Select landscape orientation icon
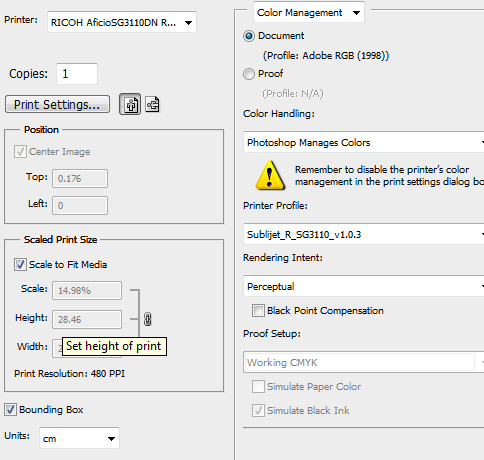This screenshot has height=460, width=484. [152, 105]
